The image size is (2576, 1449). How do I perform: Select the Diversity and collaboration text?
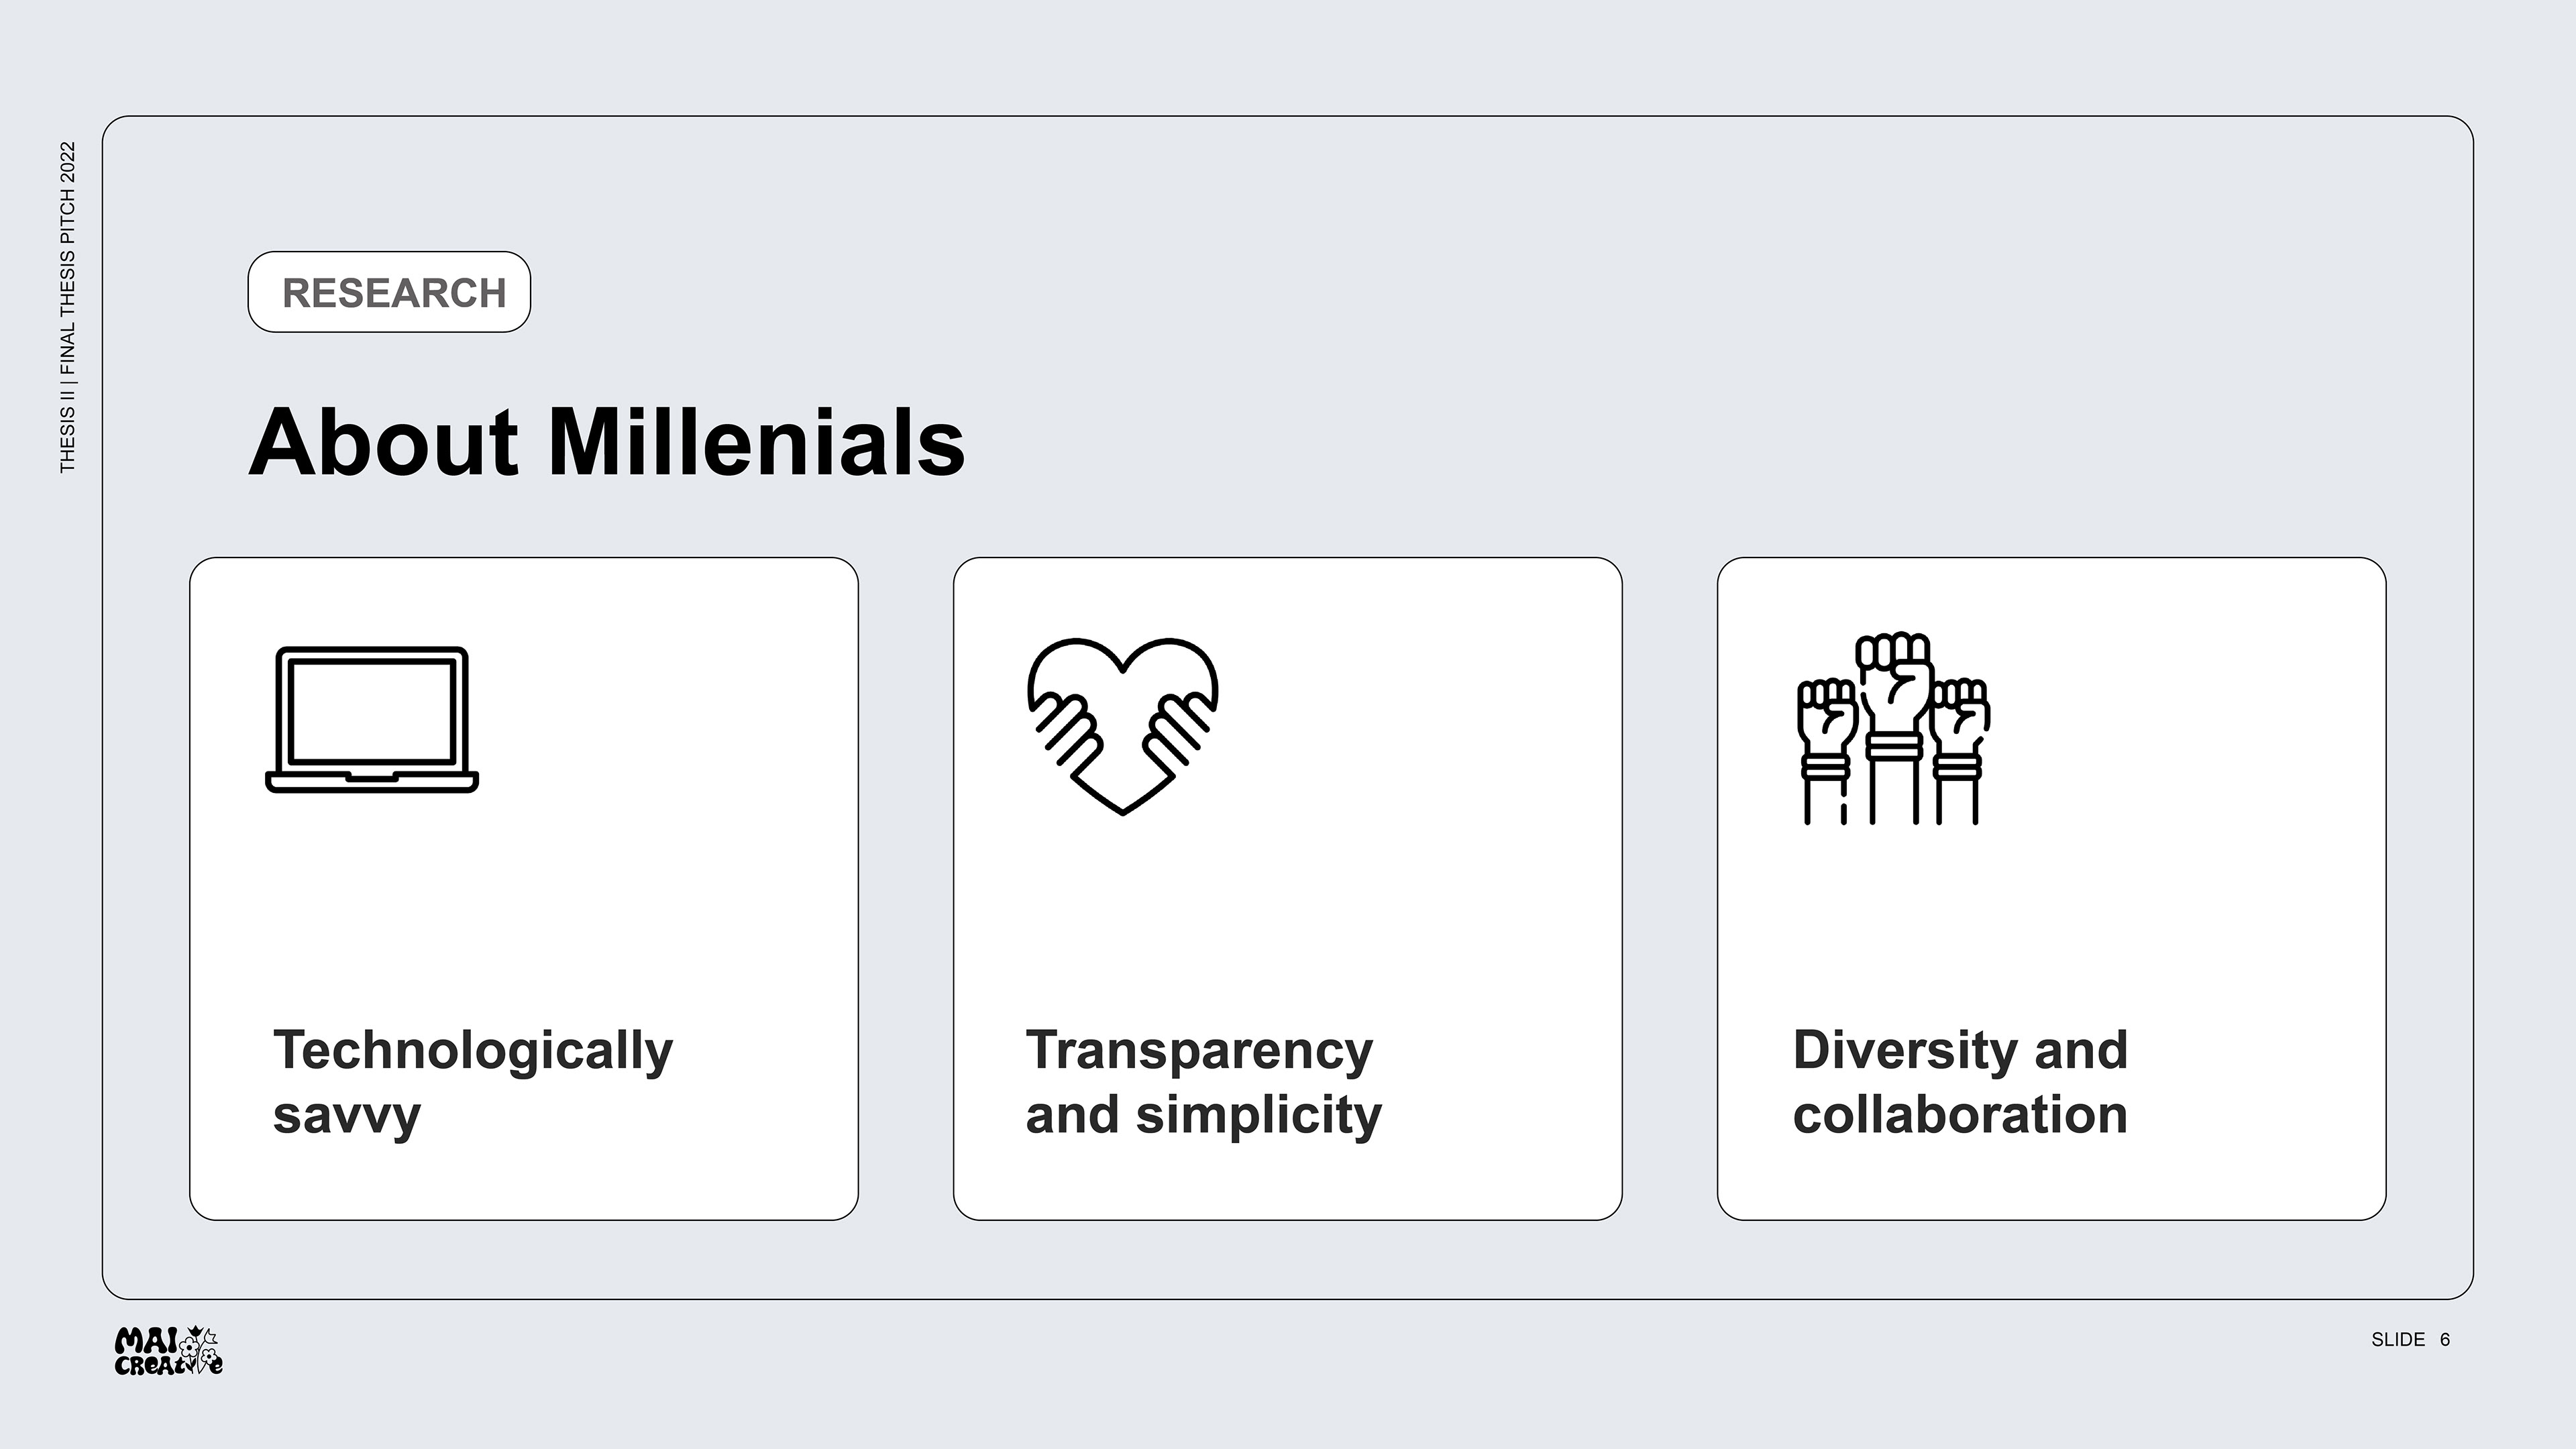tap(1960, 1081)
